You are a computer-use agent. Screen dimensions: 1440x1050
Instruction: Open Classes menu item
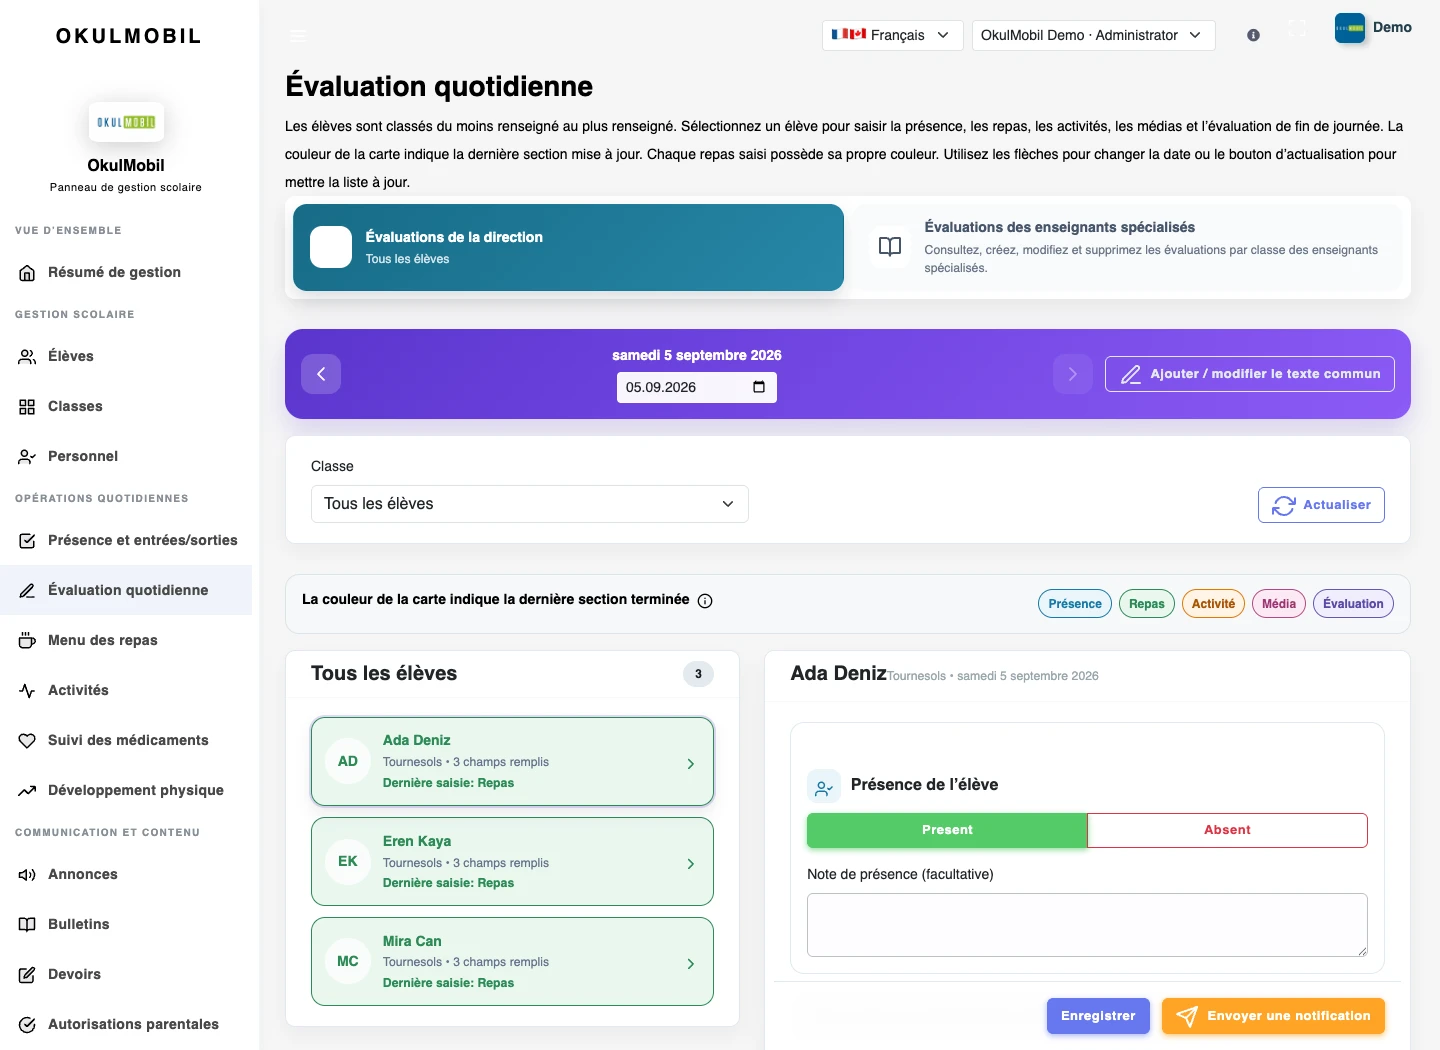[126, 406]
